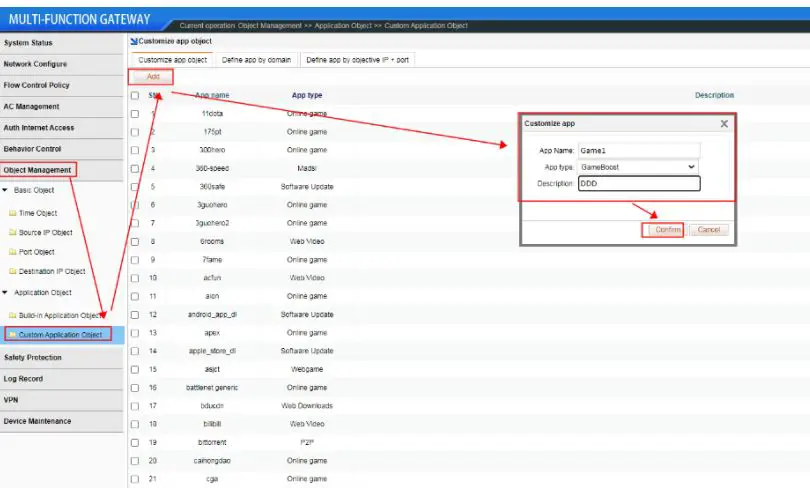Click the bilibili app name cell
The width and height of the screenshot is (810, 488).
pyautogui.click(x=212, y=424)
